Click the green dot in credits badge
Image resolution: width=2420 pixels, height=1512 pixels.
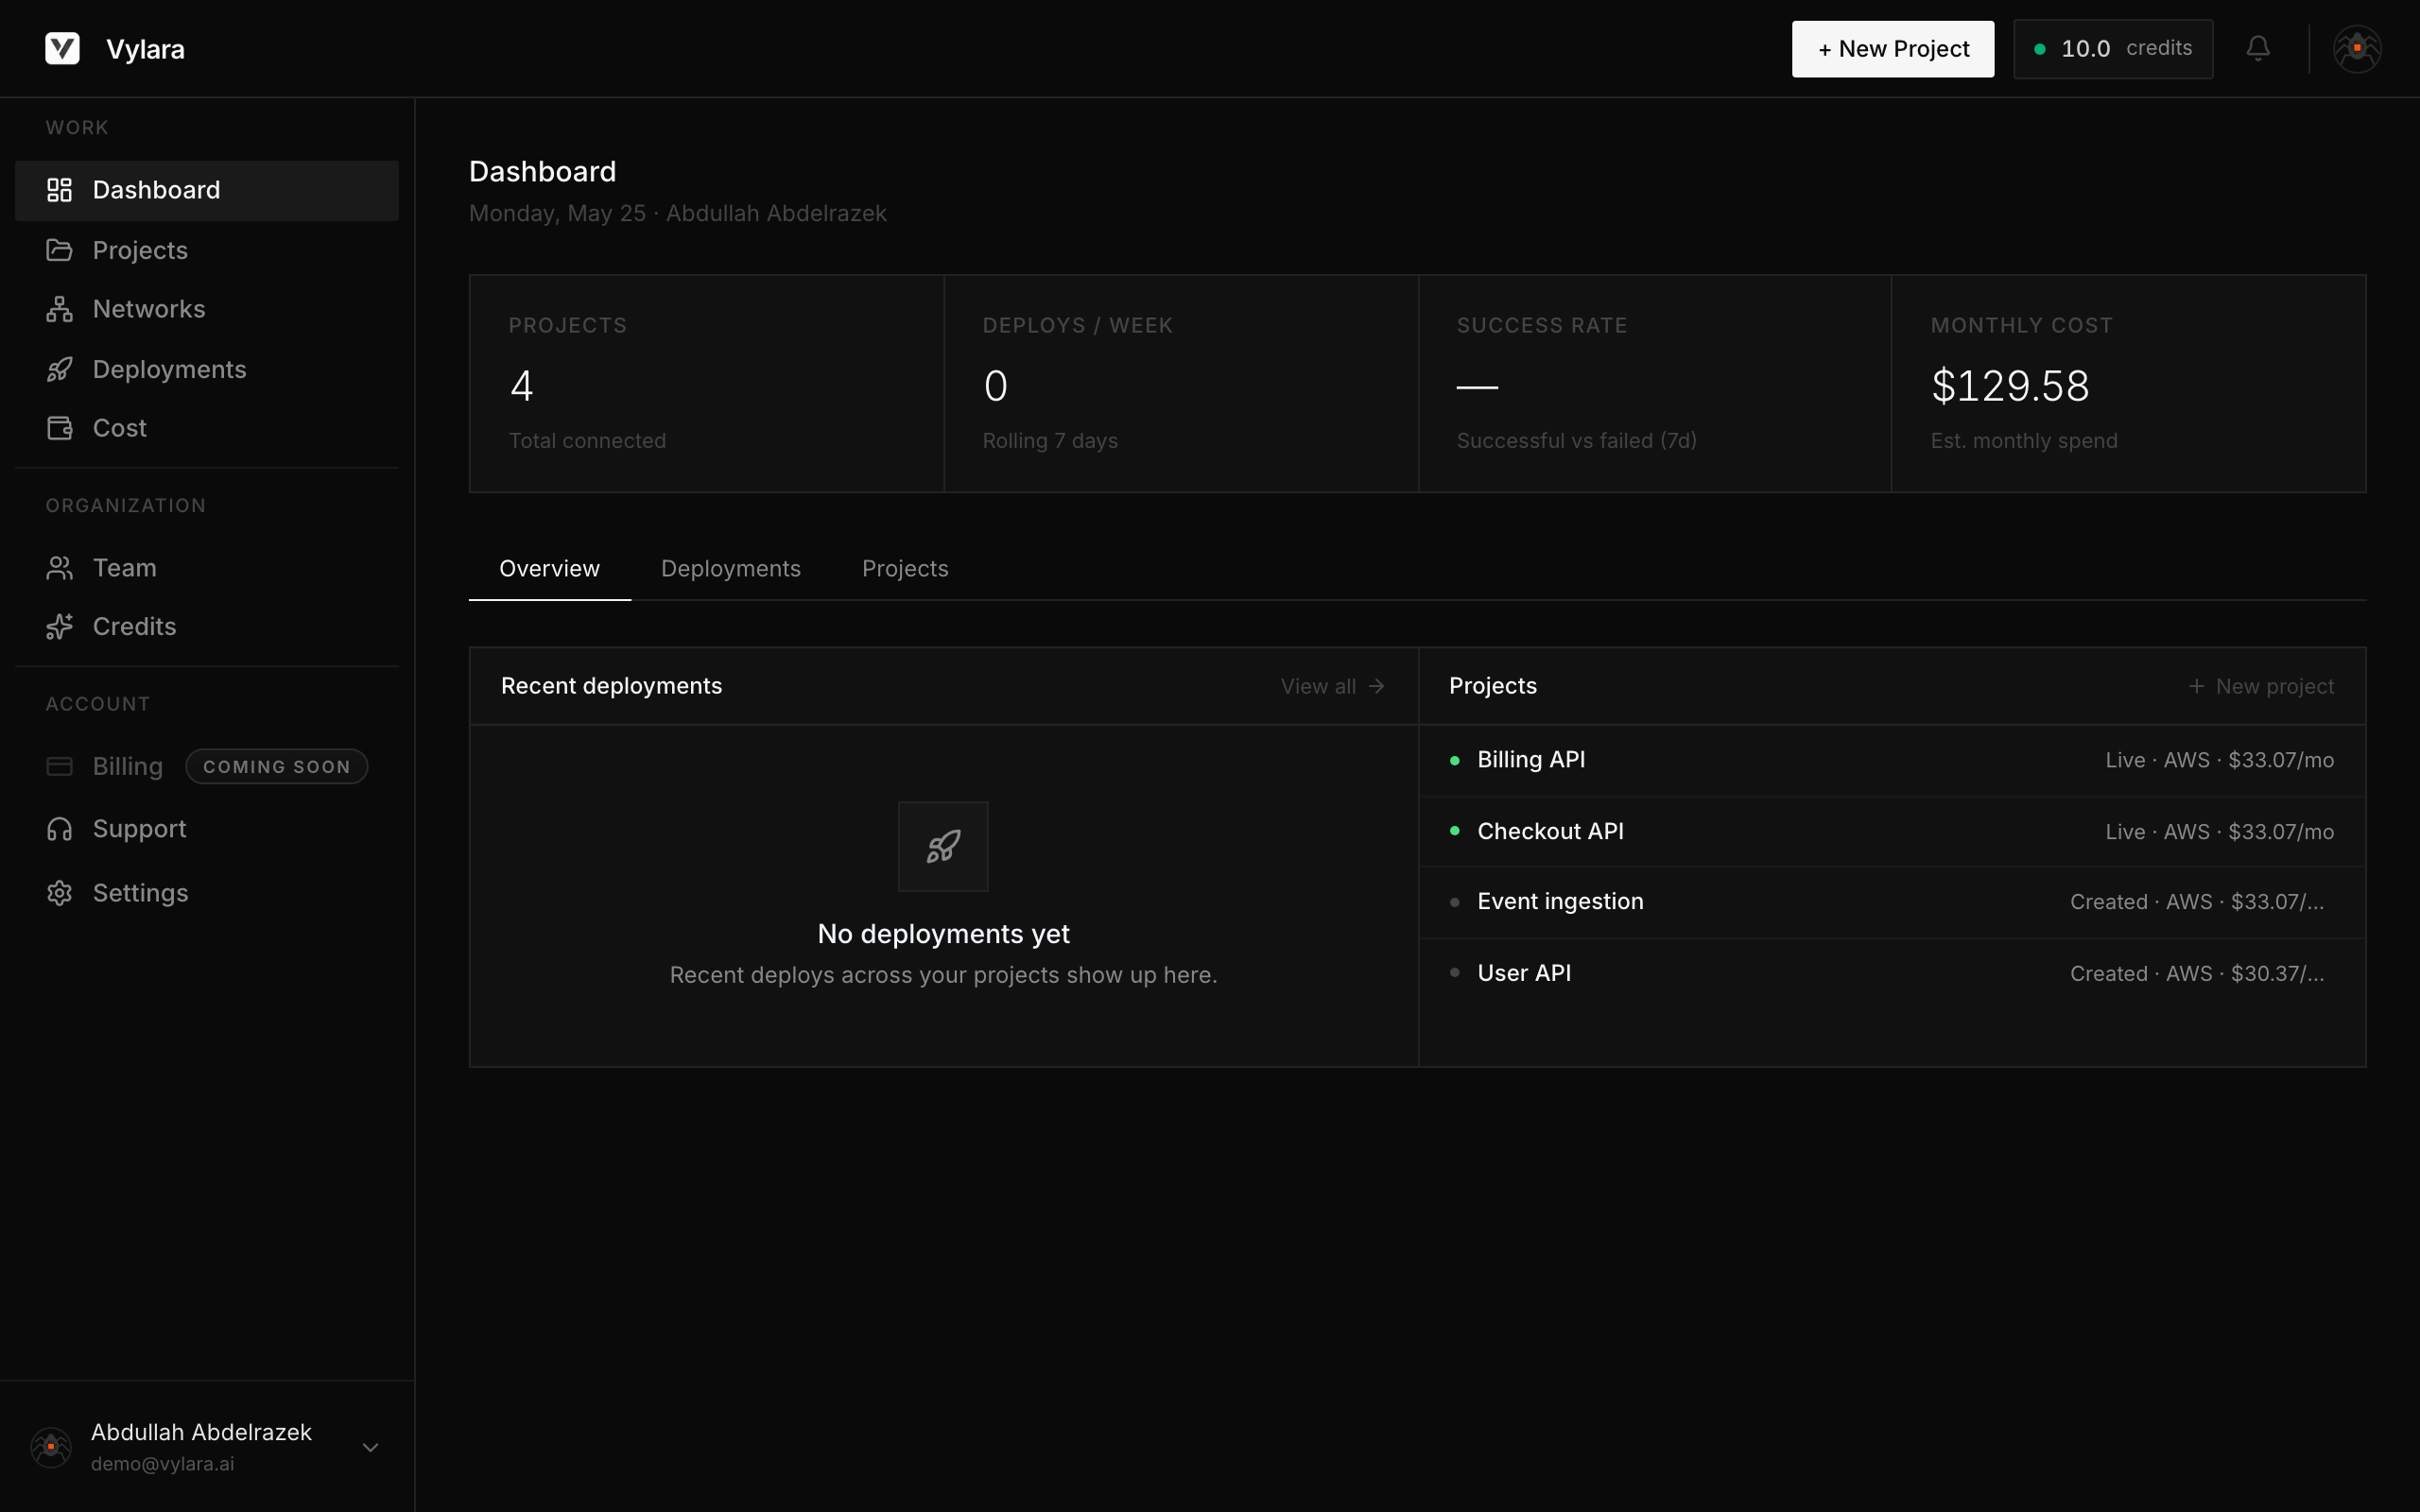pos(2039,49)
